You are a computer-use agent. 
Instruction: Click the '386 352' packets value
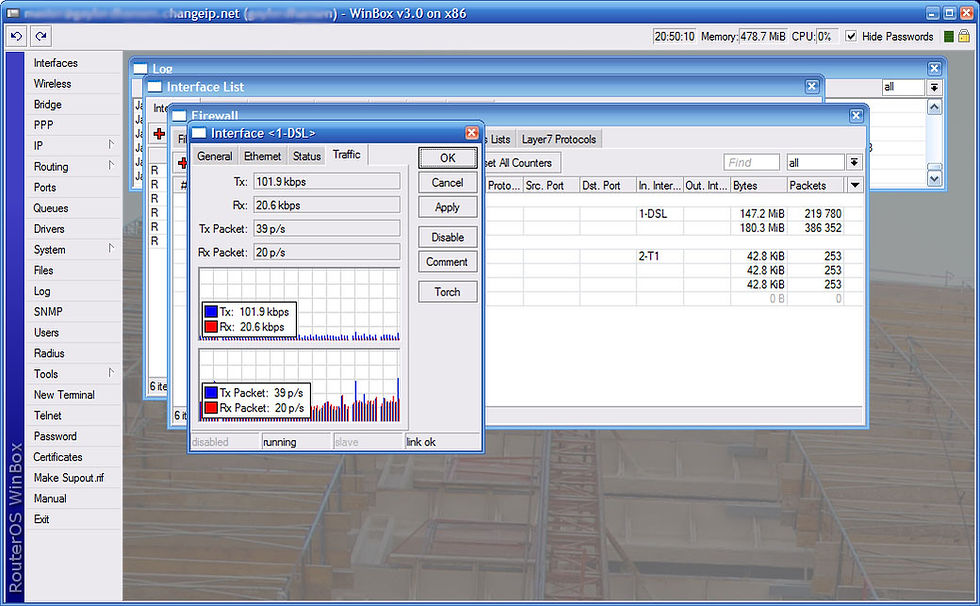822,228
